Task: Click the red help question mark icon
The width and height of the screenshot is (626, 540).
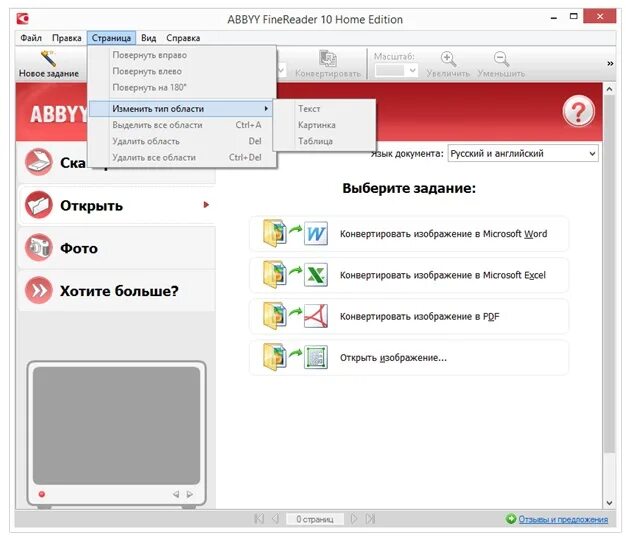Action: 578,111
